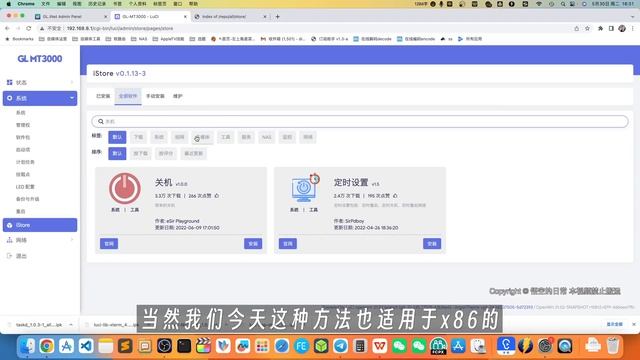Open Chrome's extensions puzzle icon
The width and height of the screenshot is (640, 360).
tap(600, 29)
